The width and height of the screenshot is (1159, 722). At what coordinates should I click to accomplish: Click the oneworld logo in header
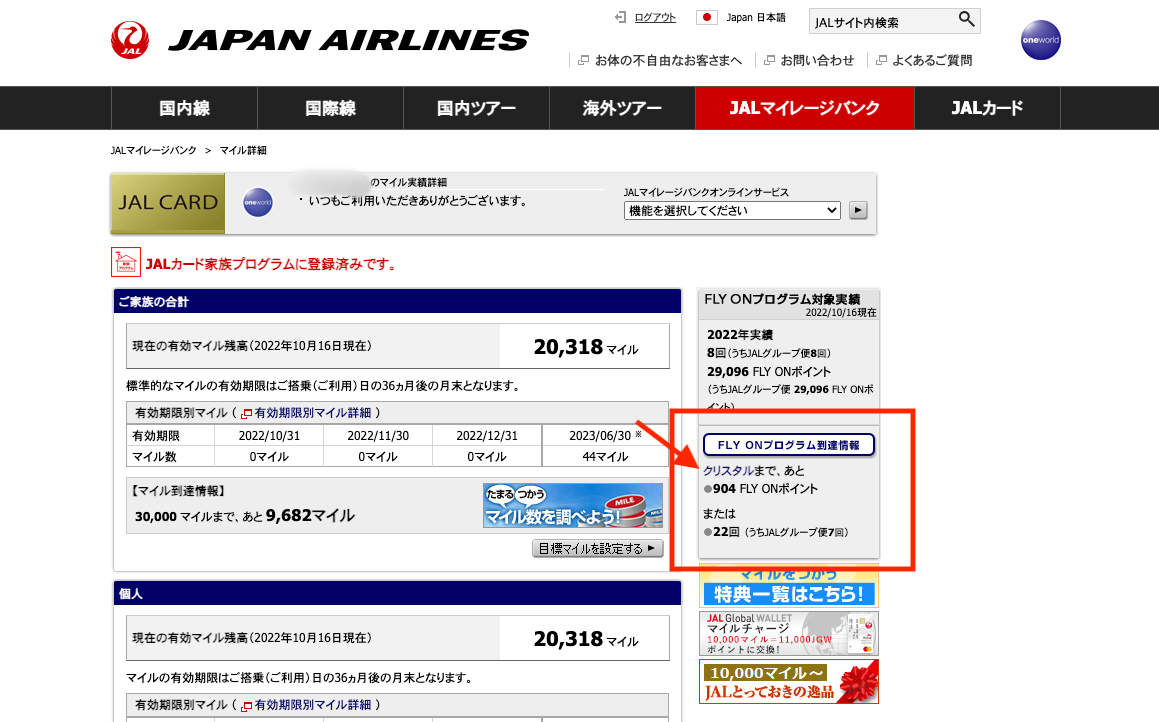tap(1040, 40)
